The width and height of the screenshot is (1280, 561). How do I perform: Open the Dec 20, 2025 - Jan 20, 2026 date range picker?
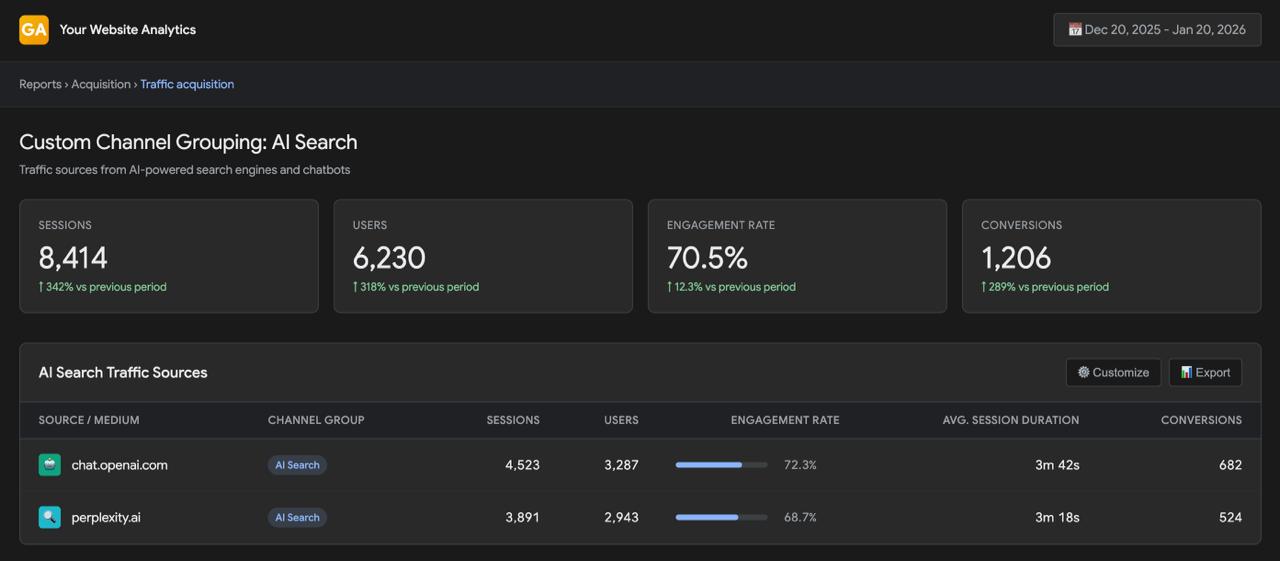tap(1157, 30)
